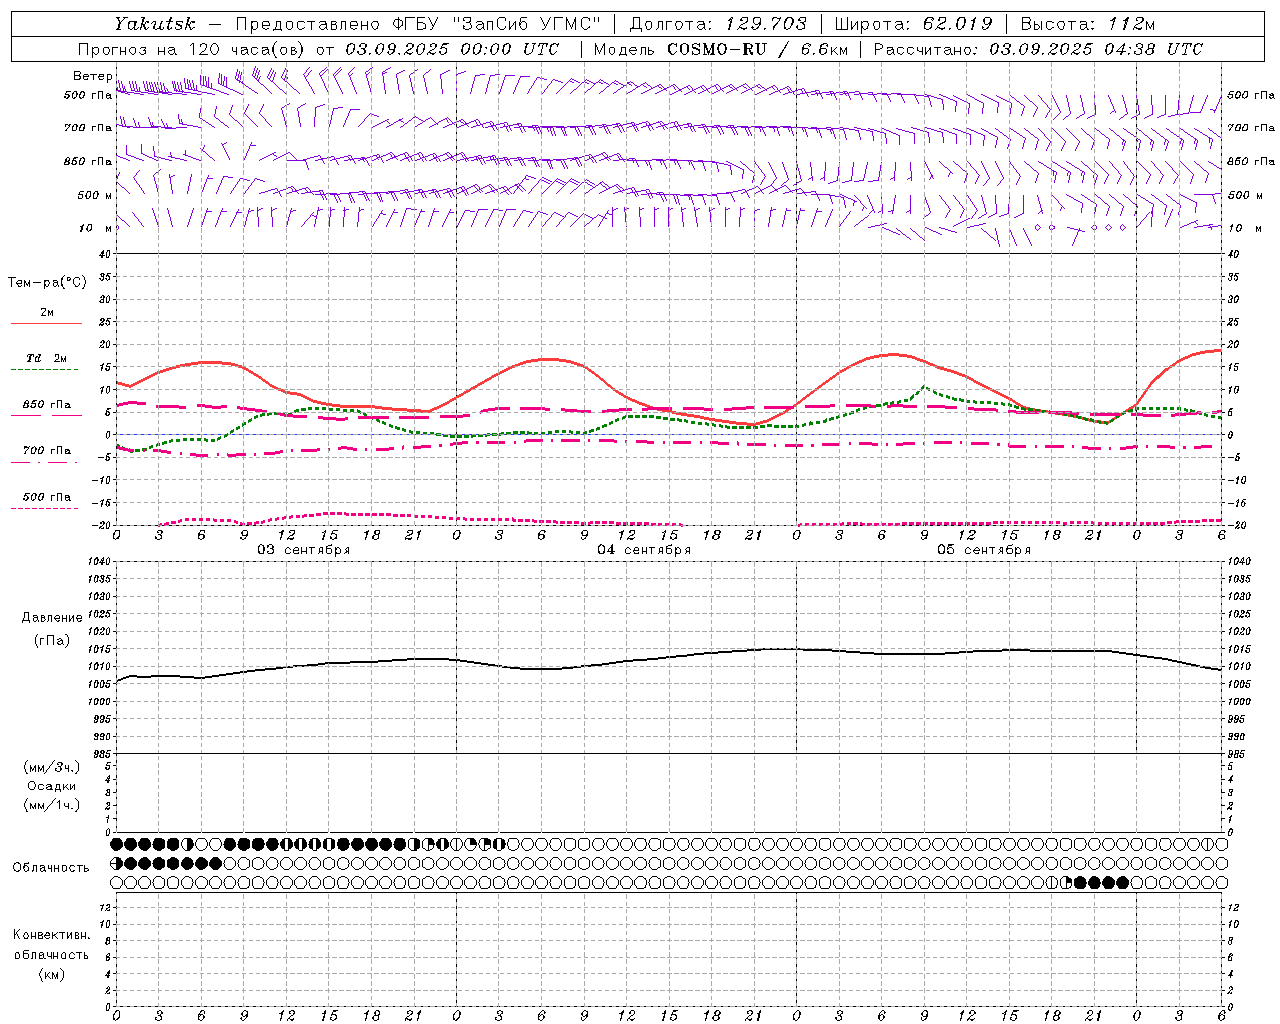Click the dash-dot line sample under 700 гПа legend
Image resolution: width=1280 pixels, height=1024 pixels.
click(x=44, y=462)
